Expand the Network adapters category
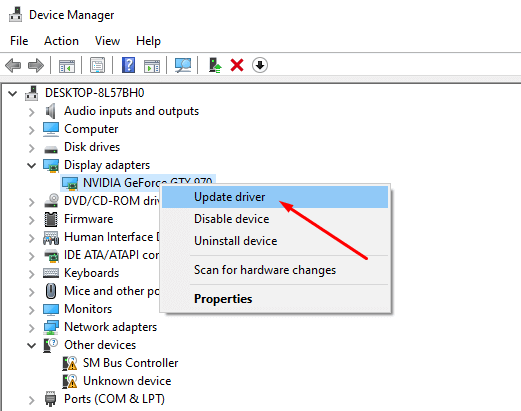Image resolution: width=521 pixels, height=411 pixels. click(32, 328)
